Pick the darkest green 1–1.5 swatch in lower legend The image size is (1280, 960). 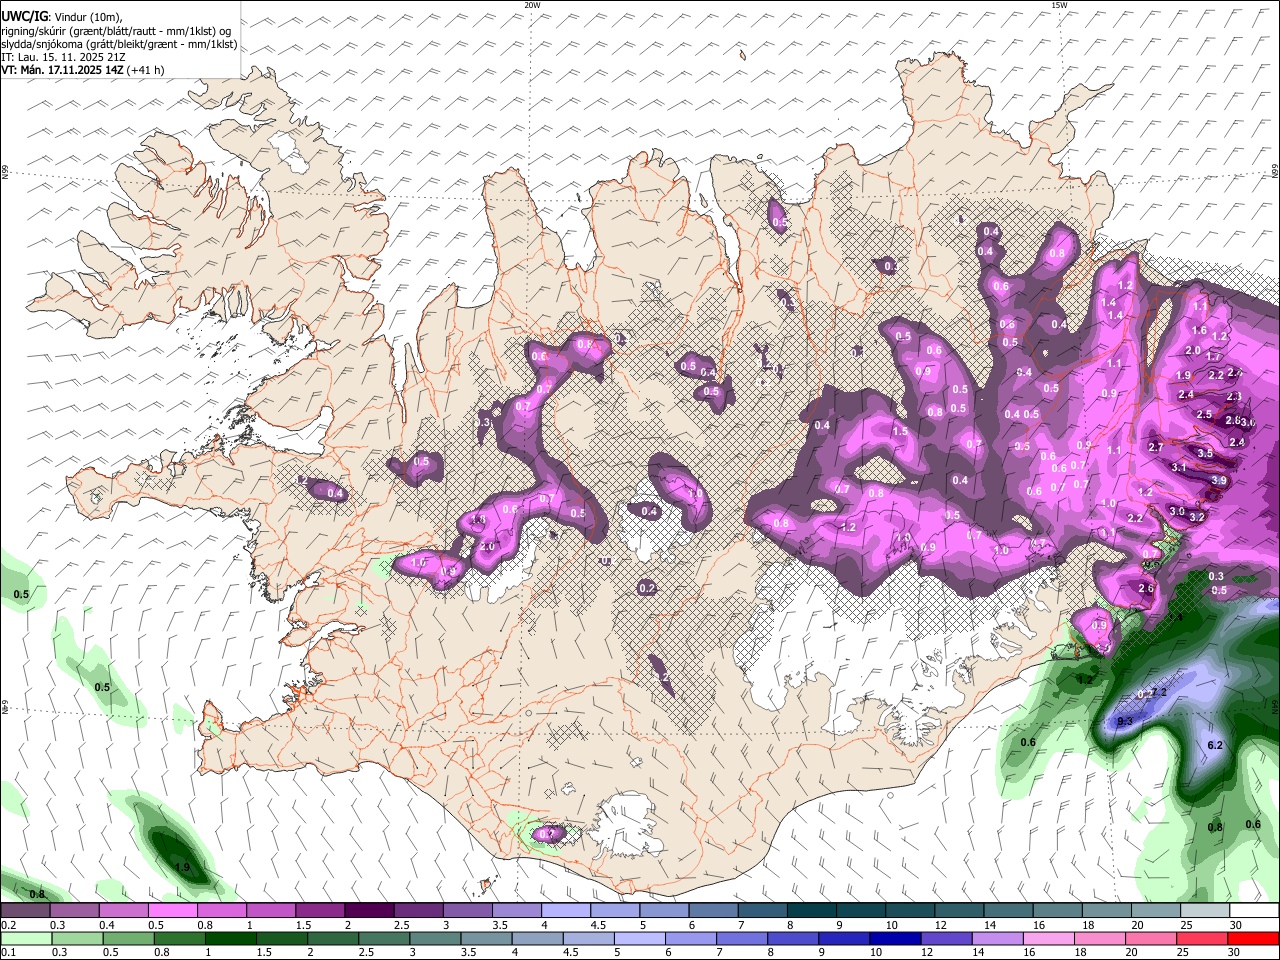(230, 938)
